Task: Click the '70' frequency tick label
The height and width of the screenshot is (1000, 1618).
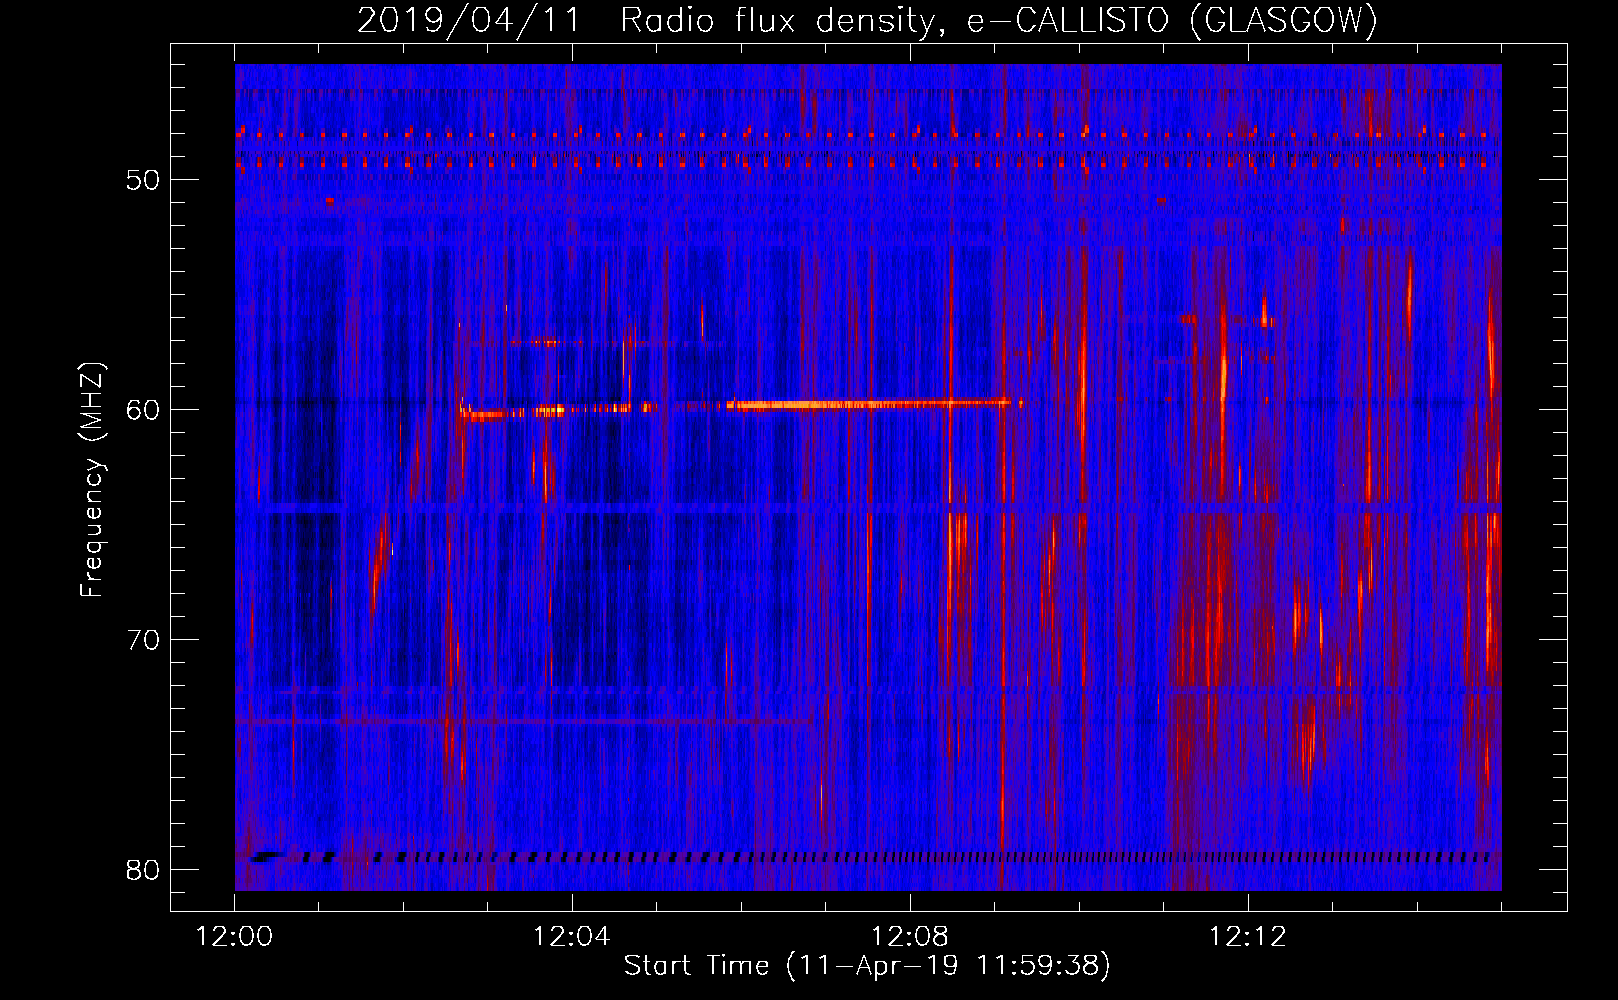Action: click(x=143, y=640)
